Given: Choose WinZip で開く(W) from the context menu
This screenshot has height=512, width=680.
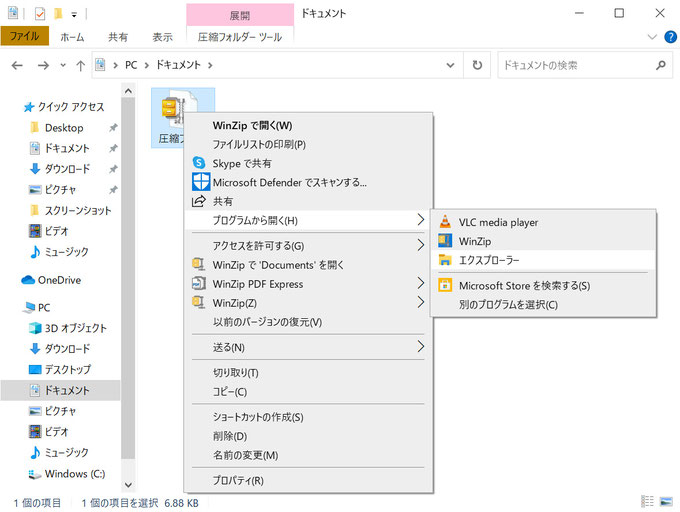Looking at the screenshot, I should [x=308, y=125].
